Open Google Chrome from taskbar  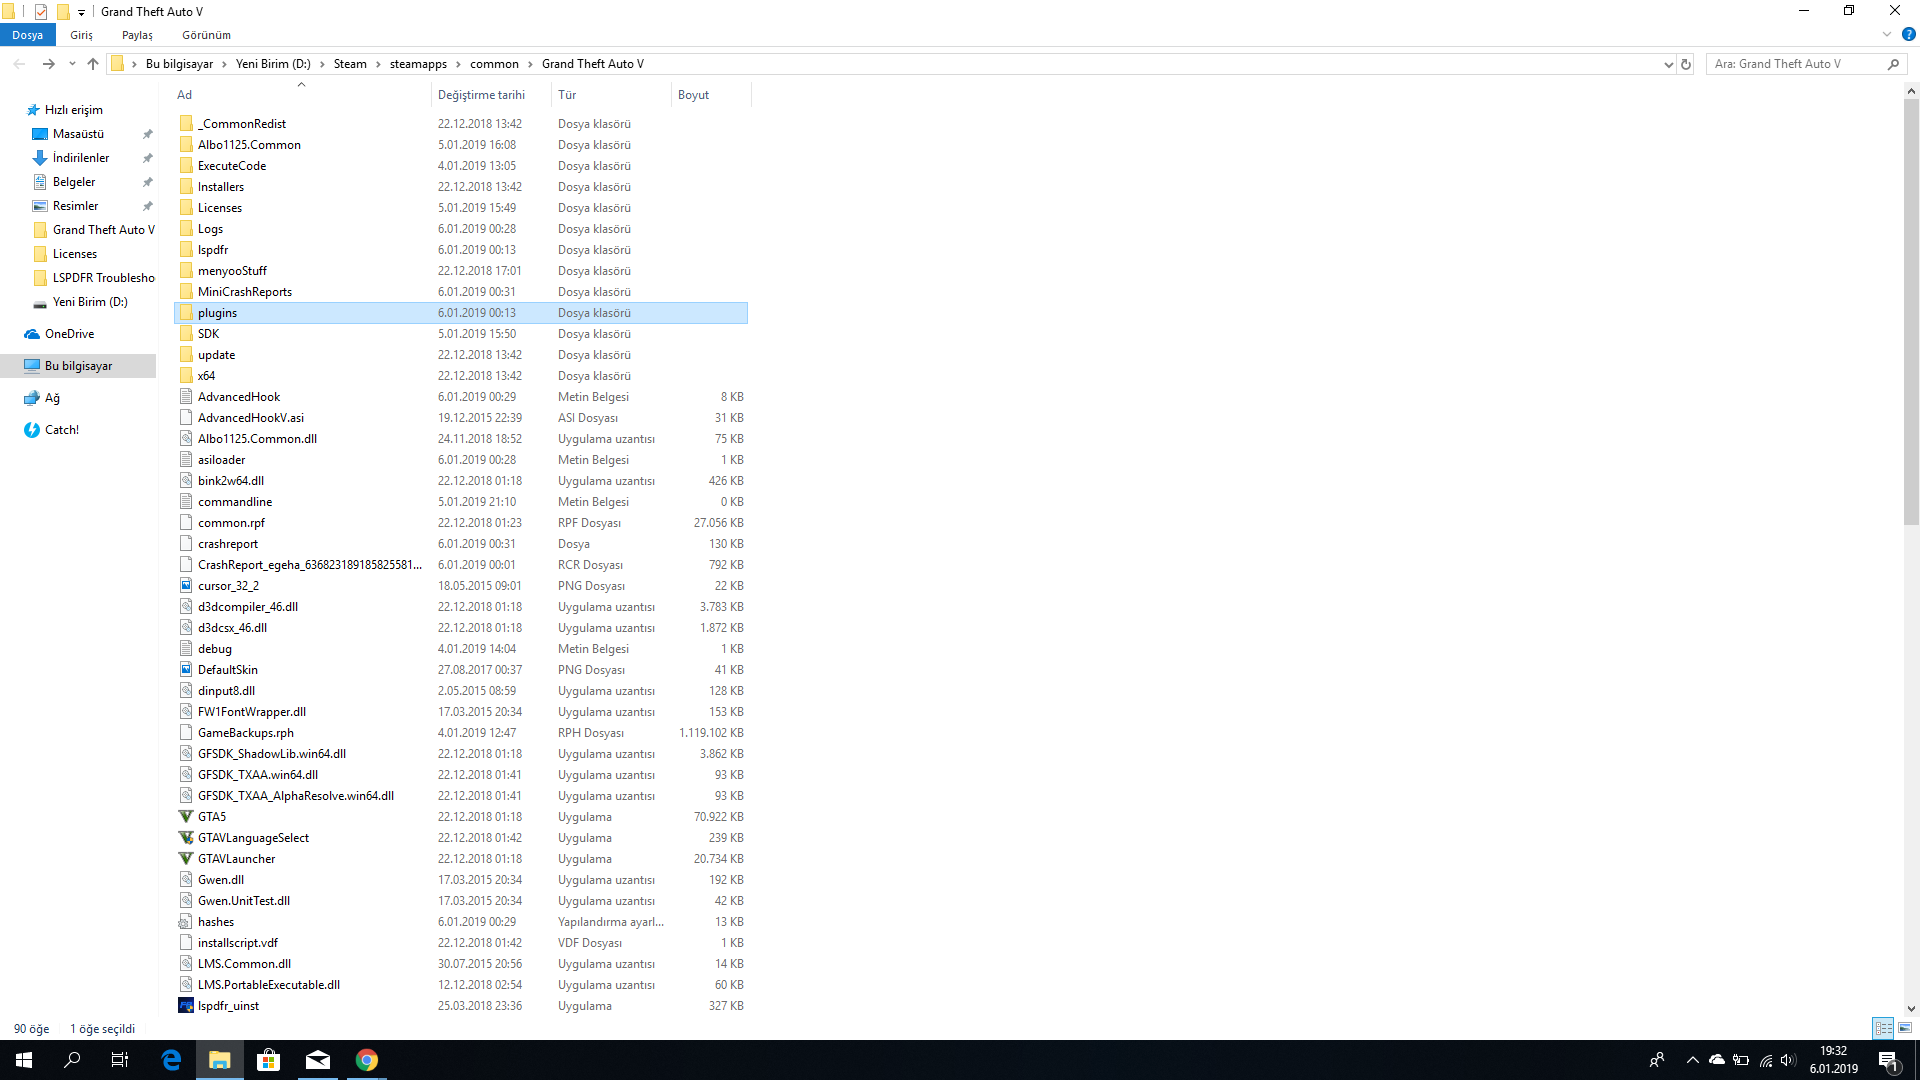(367, 1060)
